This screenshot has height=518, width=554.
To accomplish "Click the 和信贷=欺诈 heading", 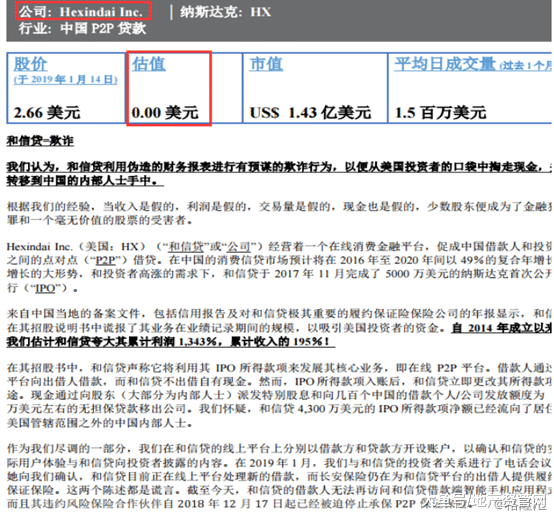I will click(x=40, y=141).
